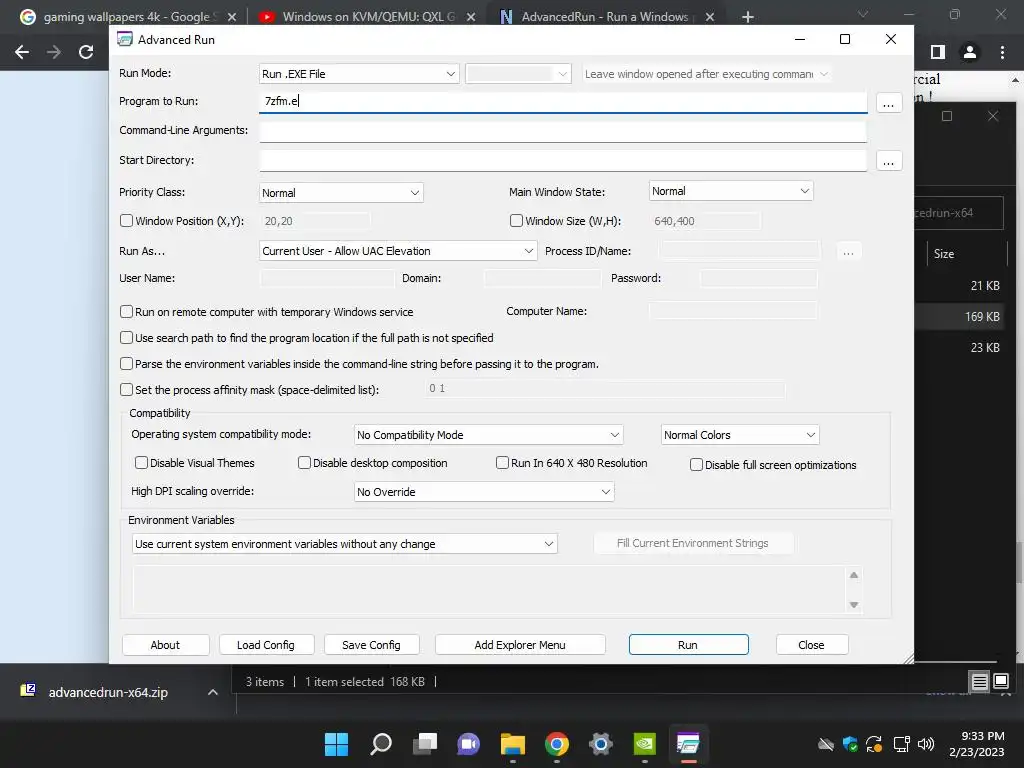Close the Windows on KVM/QEMU tab
The width and height of the screenshot is (1024, 768).
point(471,17)
